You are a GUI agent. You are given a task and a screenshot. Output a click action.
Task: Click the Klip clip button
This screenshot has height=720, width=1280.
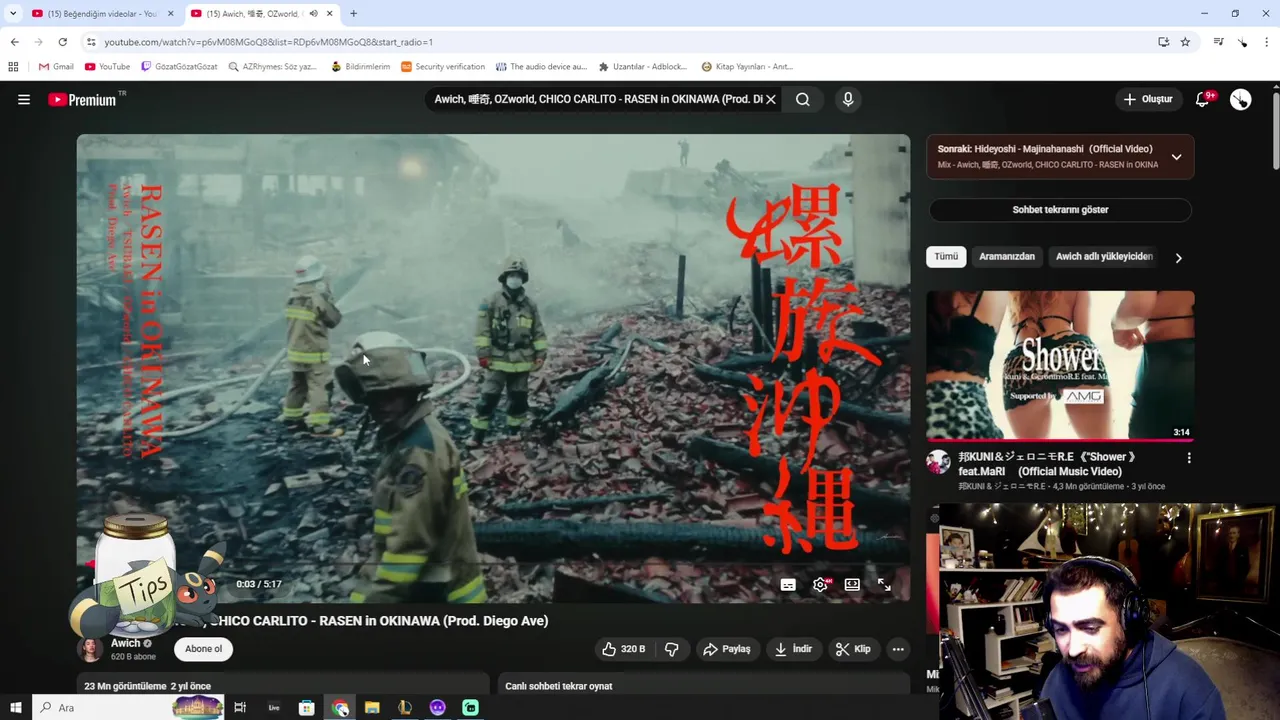pyautogui.click(x=853, y=649)
